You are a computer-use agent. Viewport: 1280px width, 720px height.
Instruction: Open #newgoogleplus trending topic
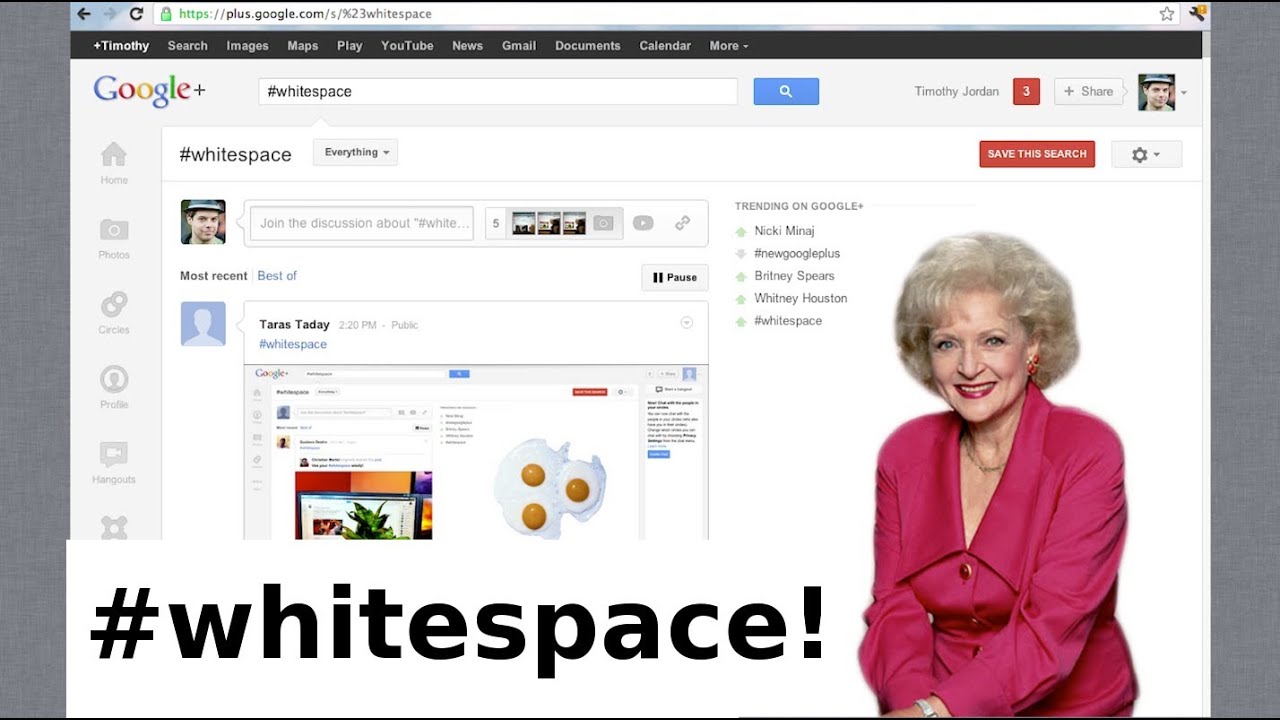[x=797, y=254]
